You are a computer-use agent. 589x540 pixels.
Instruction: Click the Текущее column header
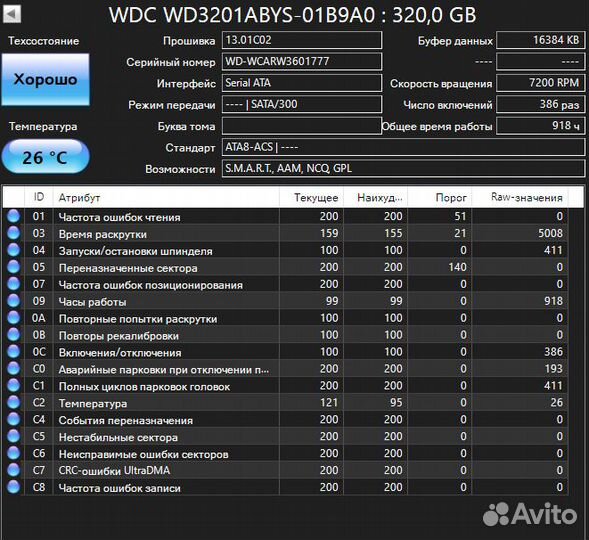coord(311,197)
